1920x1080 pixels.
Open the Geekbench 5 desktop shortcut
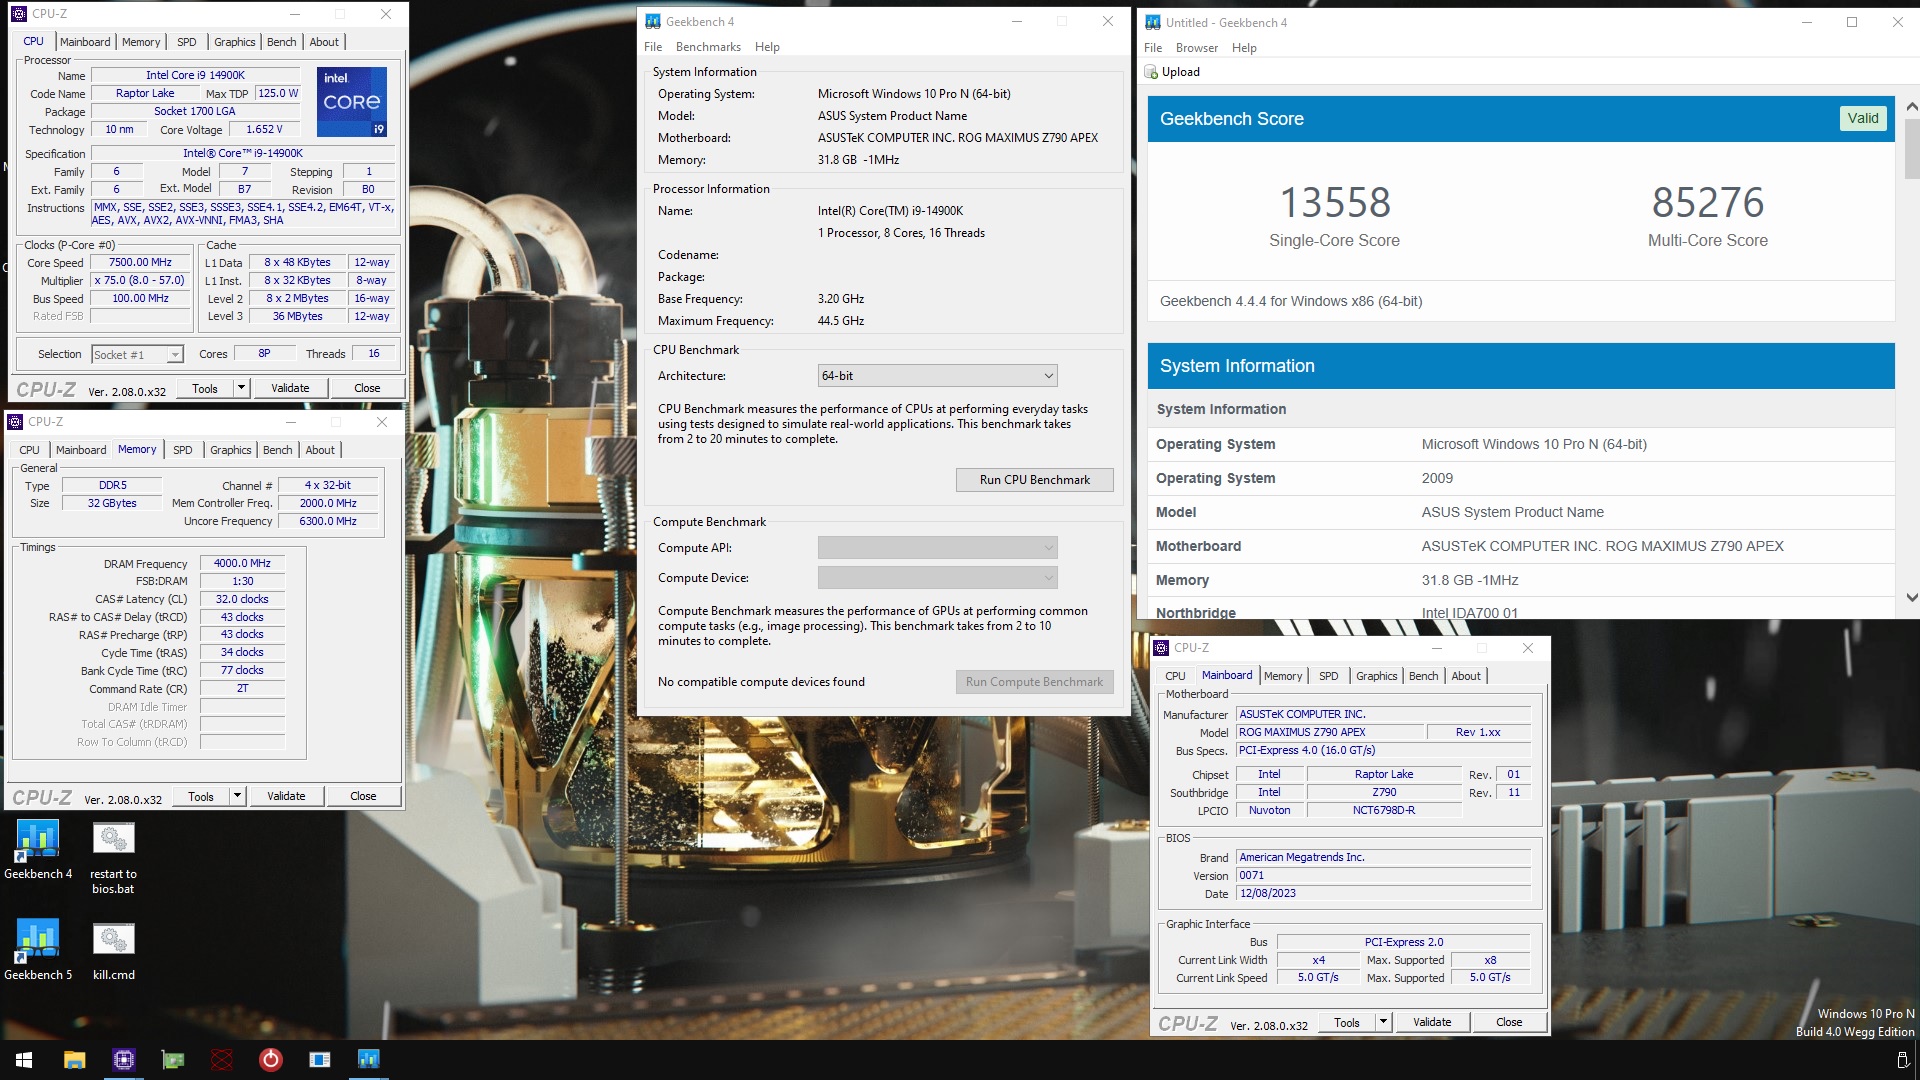38,949
